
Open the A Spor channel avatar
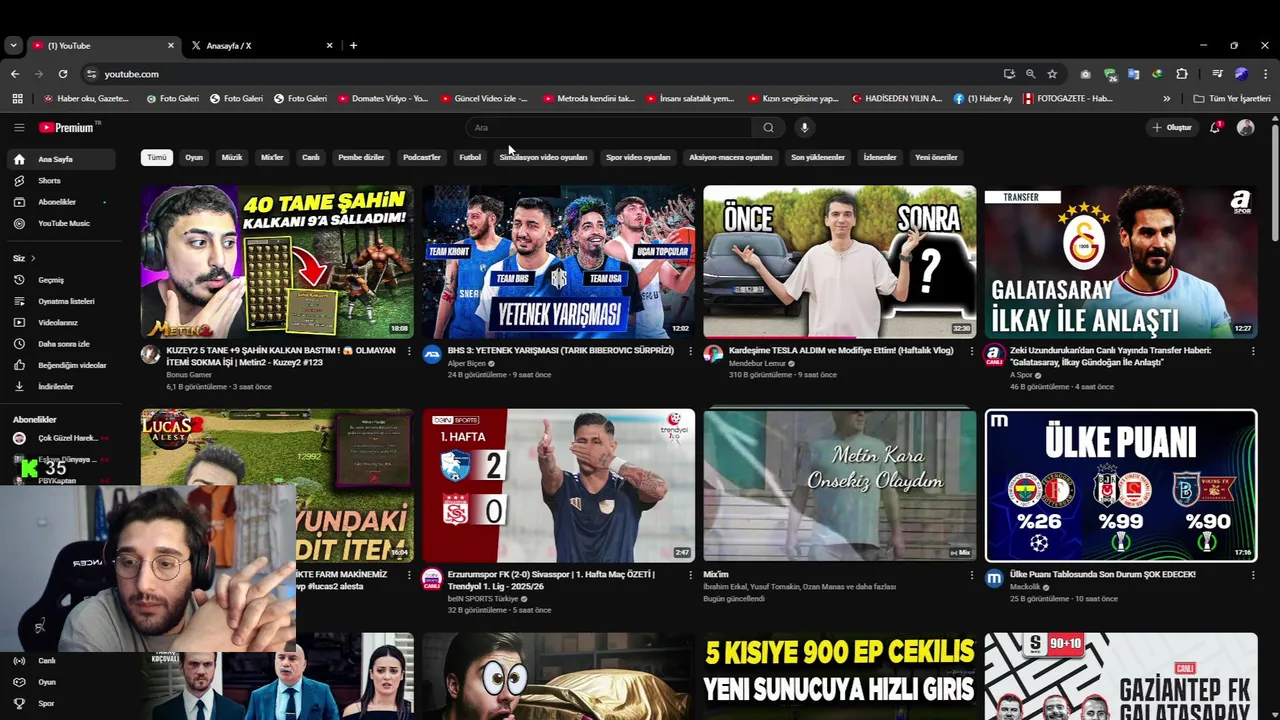click(x=994, y=354)
